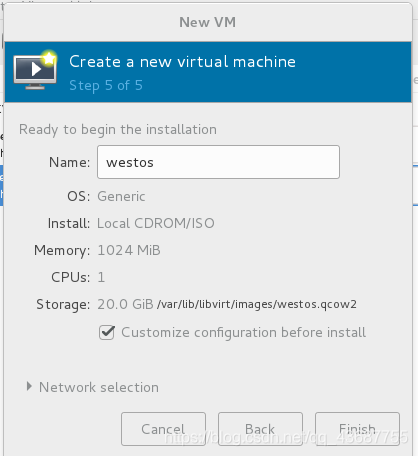Click the 'Customize configuration before install' label
The width and height of the screenshot is (418, 456).
[x=243, y=333]
